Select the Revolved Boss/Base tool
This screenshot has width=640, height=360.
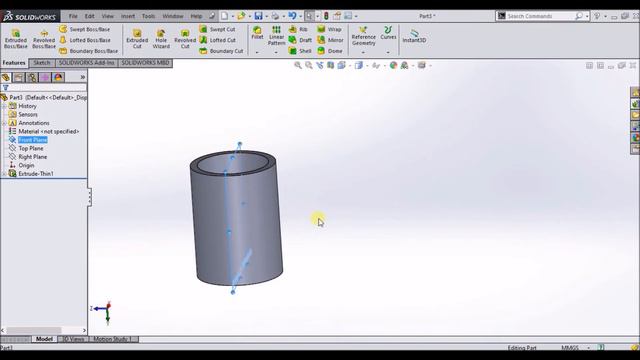pos(44,39)
